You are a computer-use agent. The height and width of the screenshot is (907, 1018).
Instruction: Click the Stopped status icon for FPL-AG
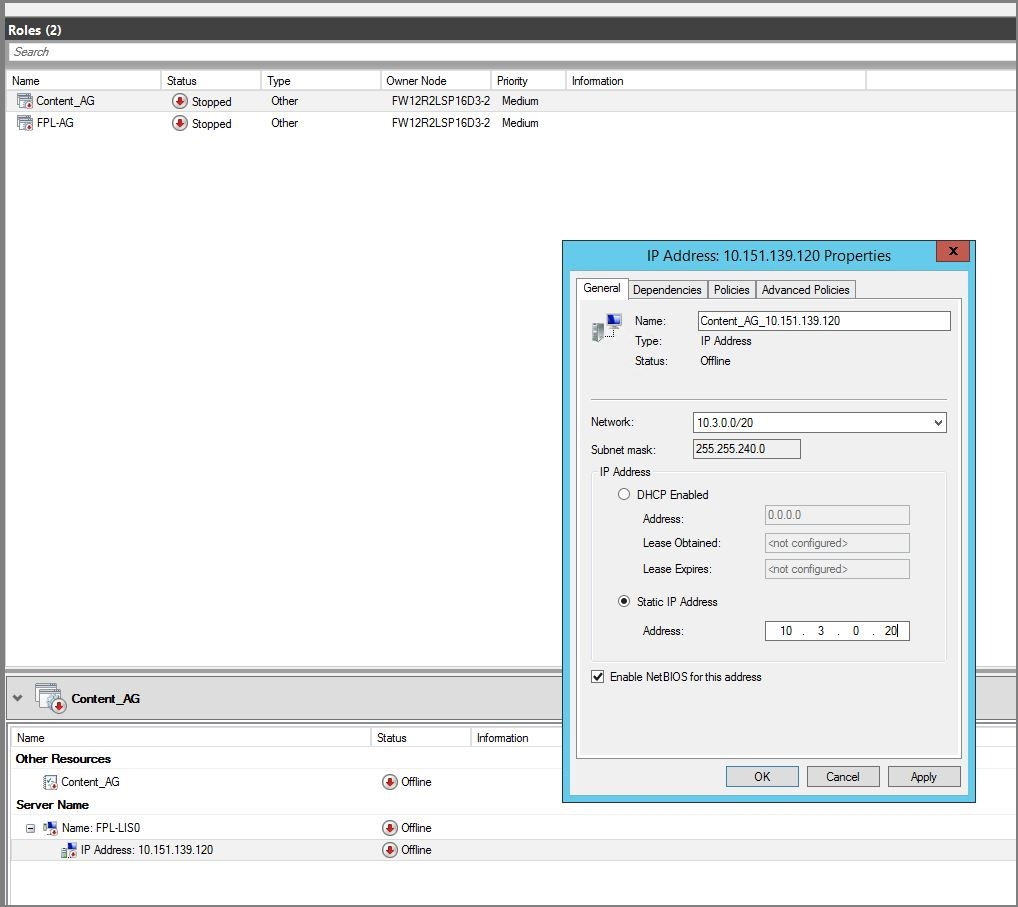(180, 123)
